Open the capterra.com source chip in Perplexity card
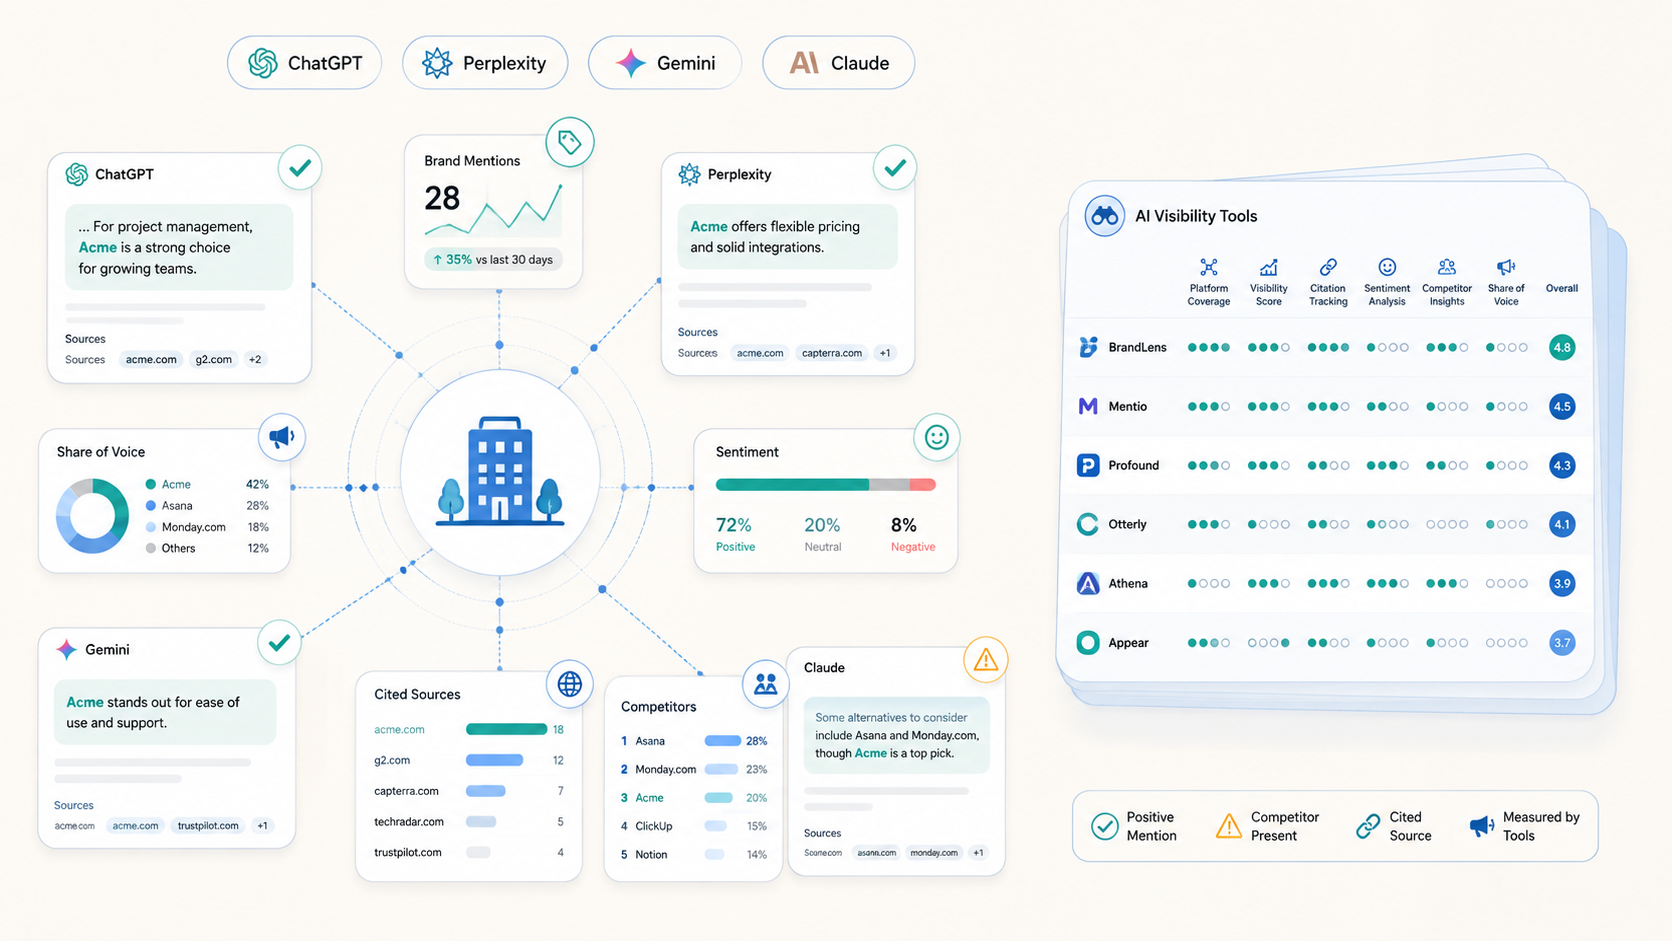1672x941 pixels. [832, 353]
